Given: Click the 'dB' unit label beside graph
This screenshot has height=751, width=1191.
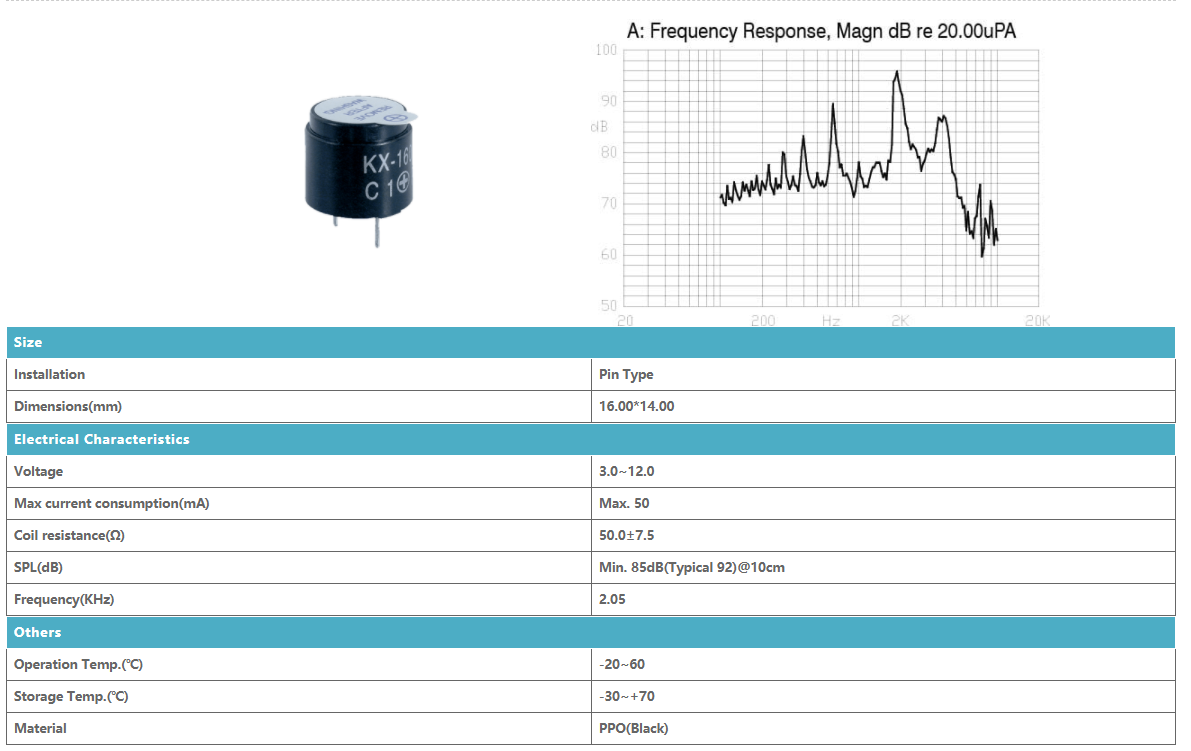Looking at the screenshot, I should coord(599,127).
